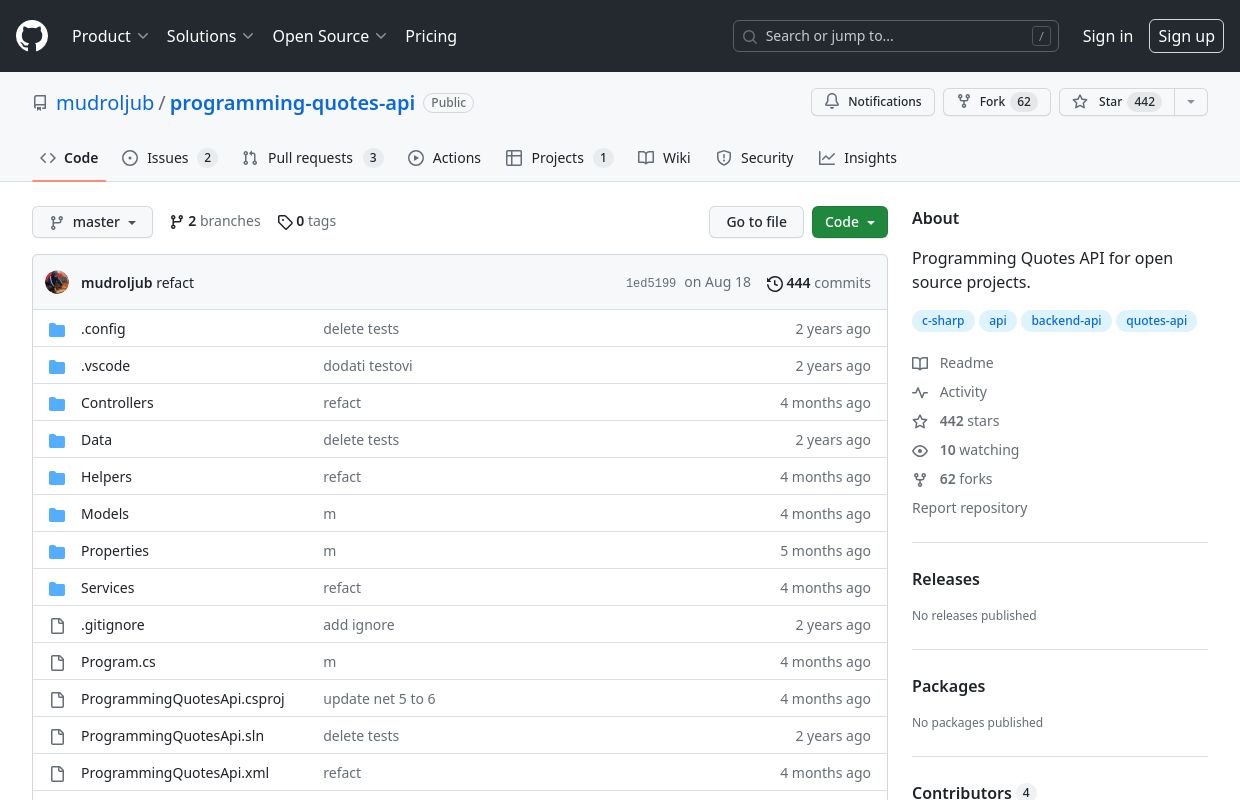Click the ProgrammingQuotesApi.xml file icon
The image size is (1240, 800).
pos(57,773)
